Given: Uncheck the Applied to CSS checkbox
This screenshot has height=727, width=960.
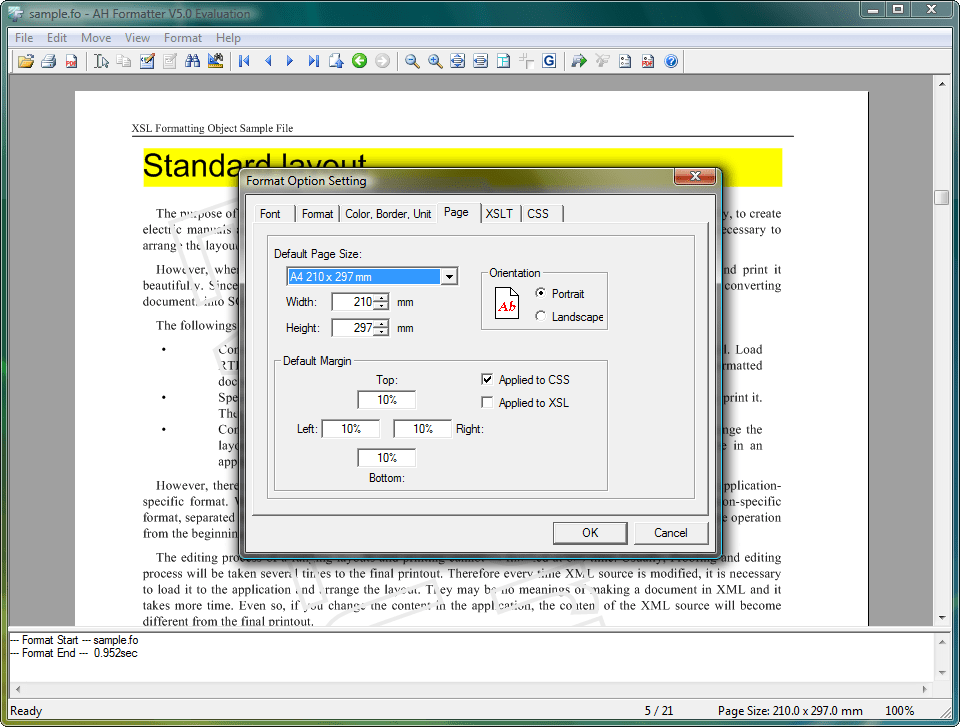Looking at the screenshot, I should 487,380.
